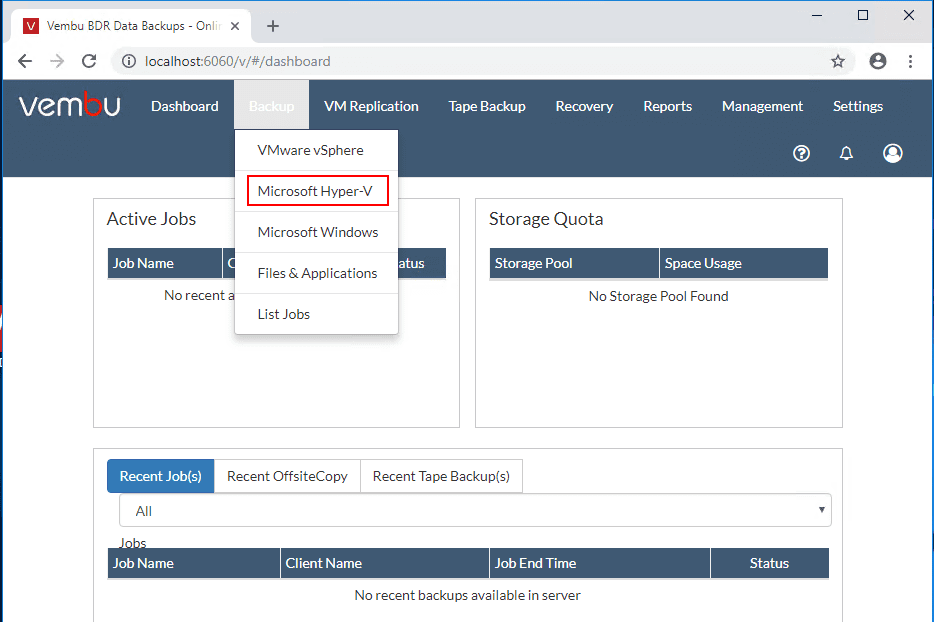Image resolution: width=934 pixels, height=622 pixels.
Task: Select List Jobs from Backup menu
Action: (316, 314)
